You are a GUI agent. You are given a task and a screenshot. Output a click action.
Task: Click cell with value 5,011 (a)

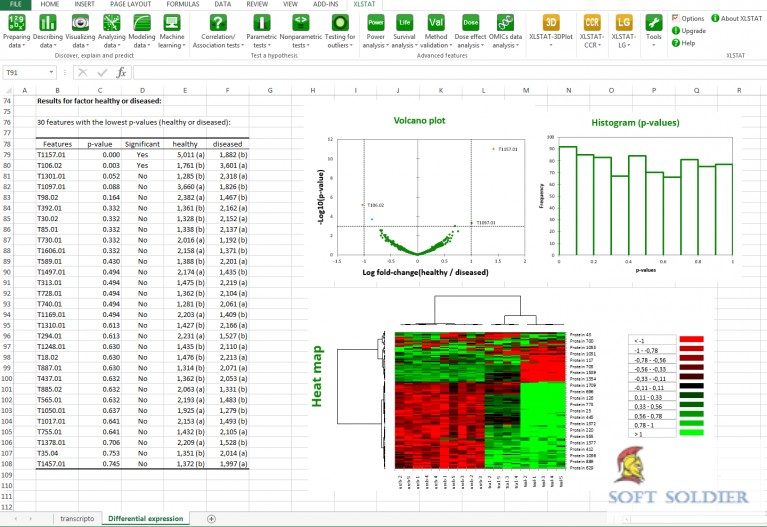(x=185, y=155)
